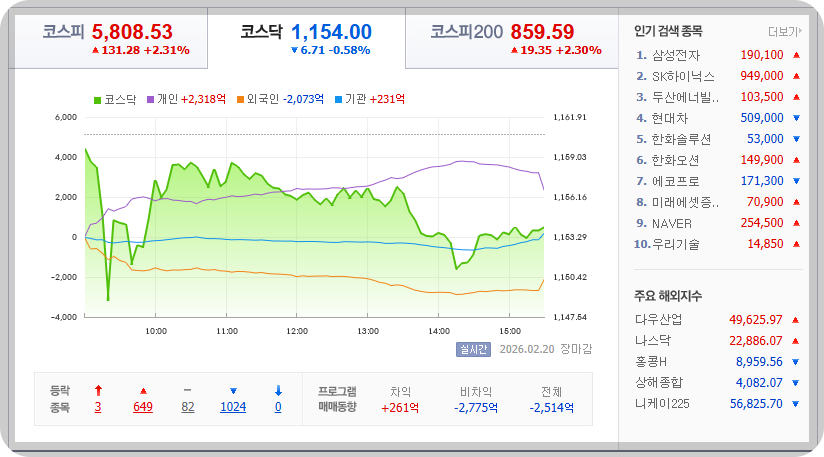
Task: Open 우리기술 stock link
Action: point(676,244)
